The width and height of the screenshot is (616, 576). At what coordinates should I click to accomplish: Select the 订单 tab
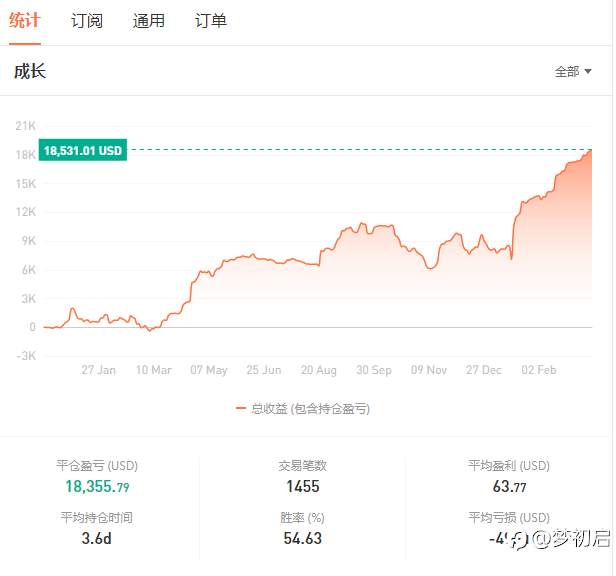(211, 20)
